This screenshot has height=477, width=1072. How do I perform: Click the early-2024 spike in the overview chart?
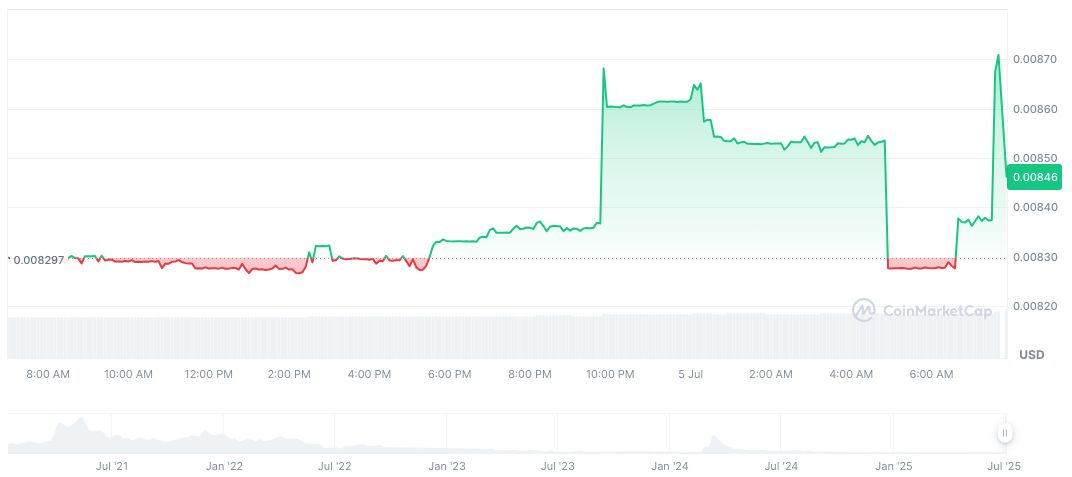coord(714,440)
